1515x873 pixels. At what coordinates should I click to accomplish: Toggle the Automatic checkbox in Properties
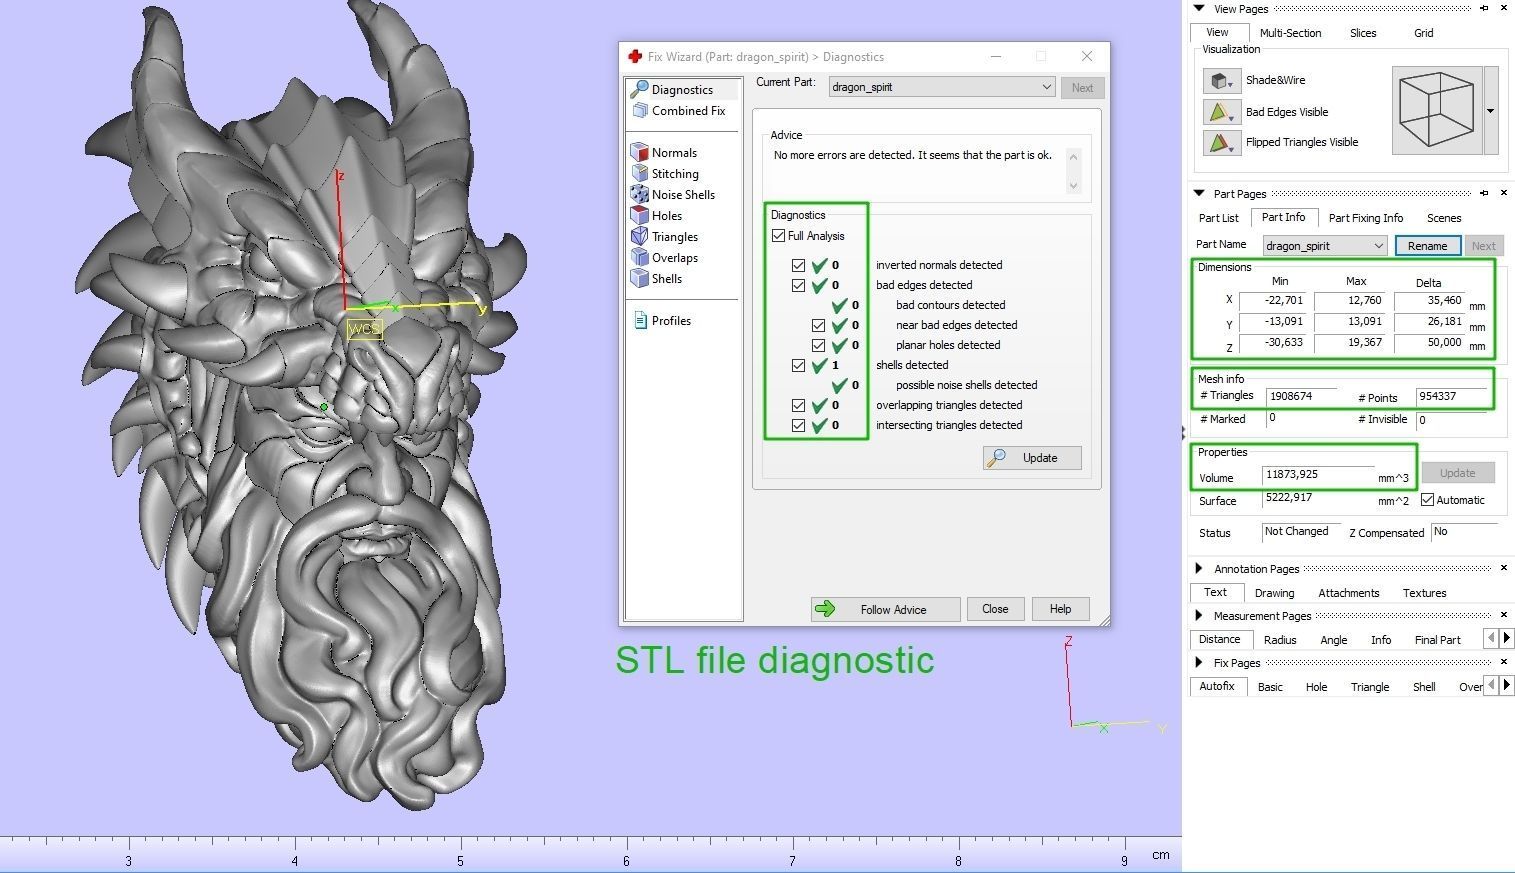(x=1427, y=500)
